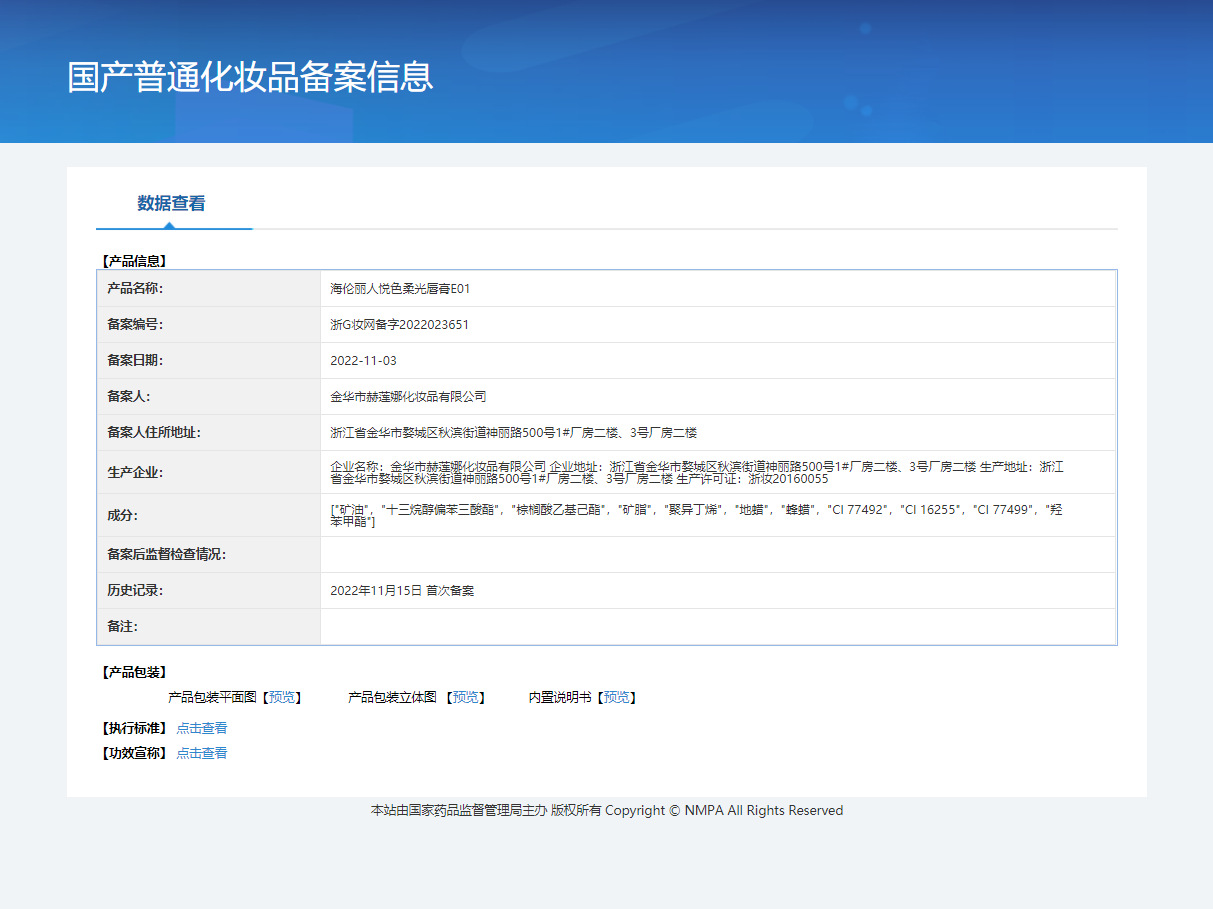
Task: Preview 产品包装平面图 via its 预览 link
Action: coord(282,697)
